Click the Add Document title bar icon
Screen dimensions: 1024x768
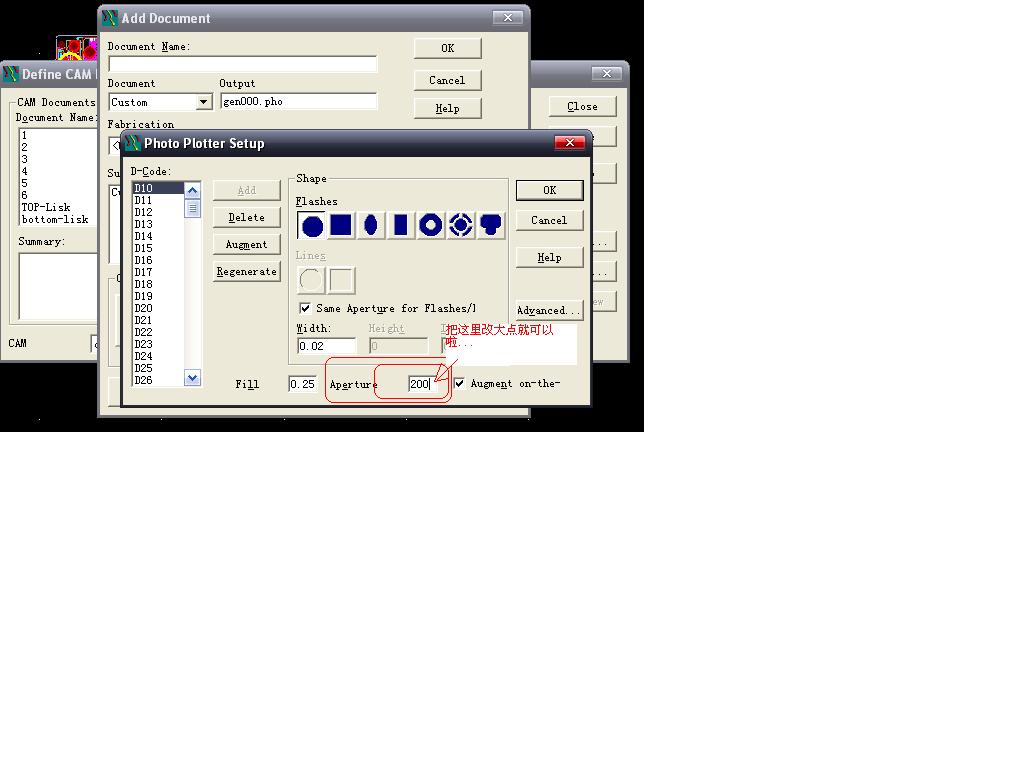click(x=110, y=18)
